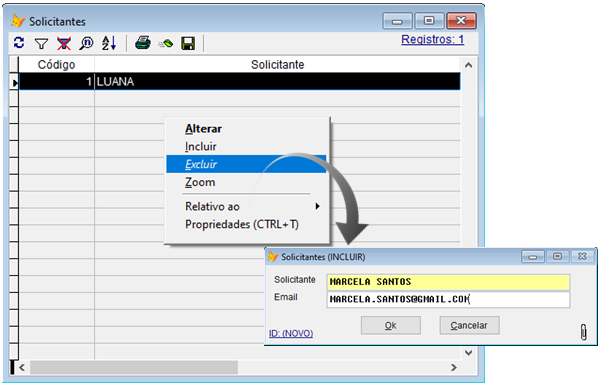This screenshot has height=384, width=600.
Task: Expand the Relativo ao submenu arrow
Action: (317, 207)
